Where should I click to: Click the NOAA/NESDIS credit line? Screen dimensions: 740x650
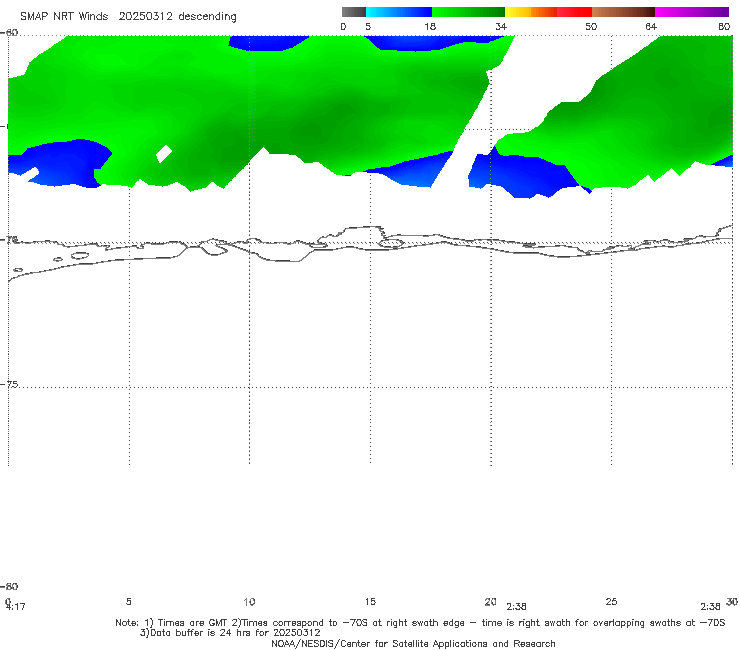click(x=413, y=644)
